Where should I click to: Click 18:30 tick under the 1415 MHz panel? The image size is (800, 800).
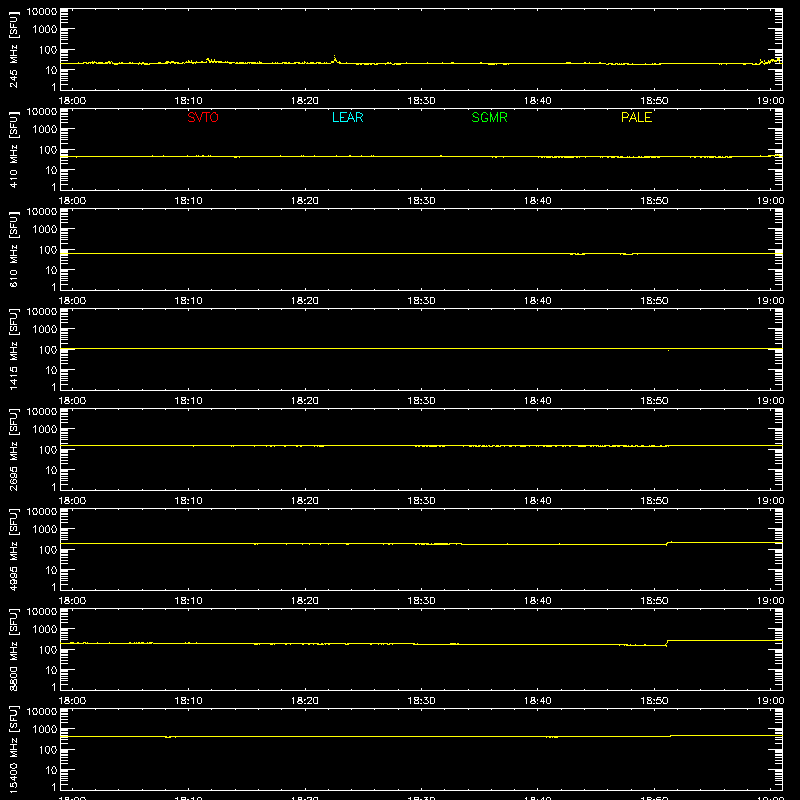pos(421,401)
